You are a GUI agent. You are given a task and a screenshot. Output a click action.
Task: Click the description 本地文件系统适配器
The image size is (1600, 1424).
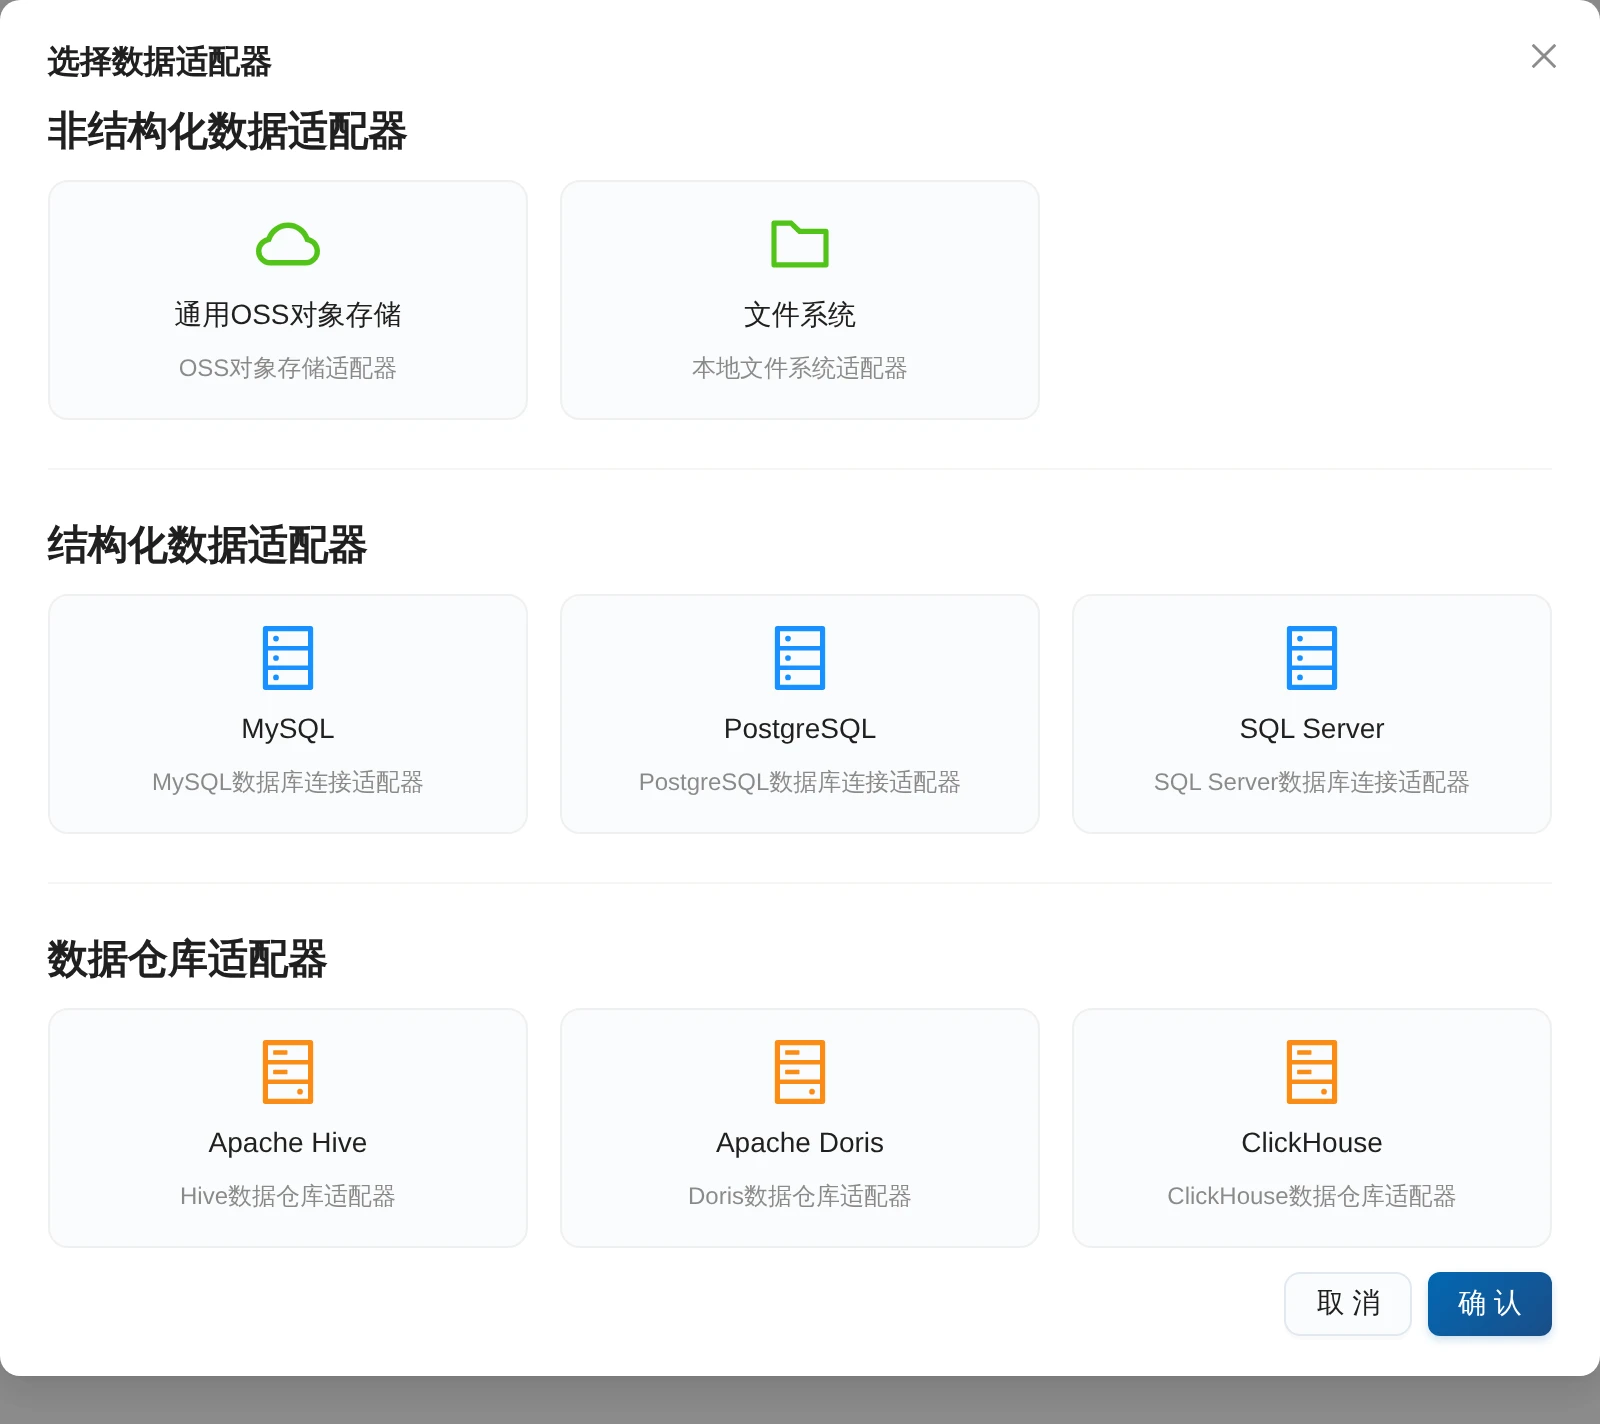click(x=800, y=368)
